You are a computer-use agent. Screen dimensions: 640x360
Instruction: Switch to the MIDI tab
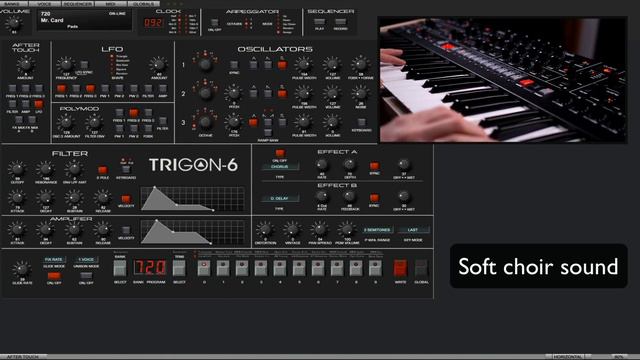point(111,4)
